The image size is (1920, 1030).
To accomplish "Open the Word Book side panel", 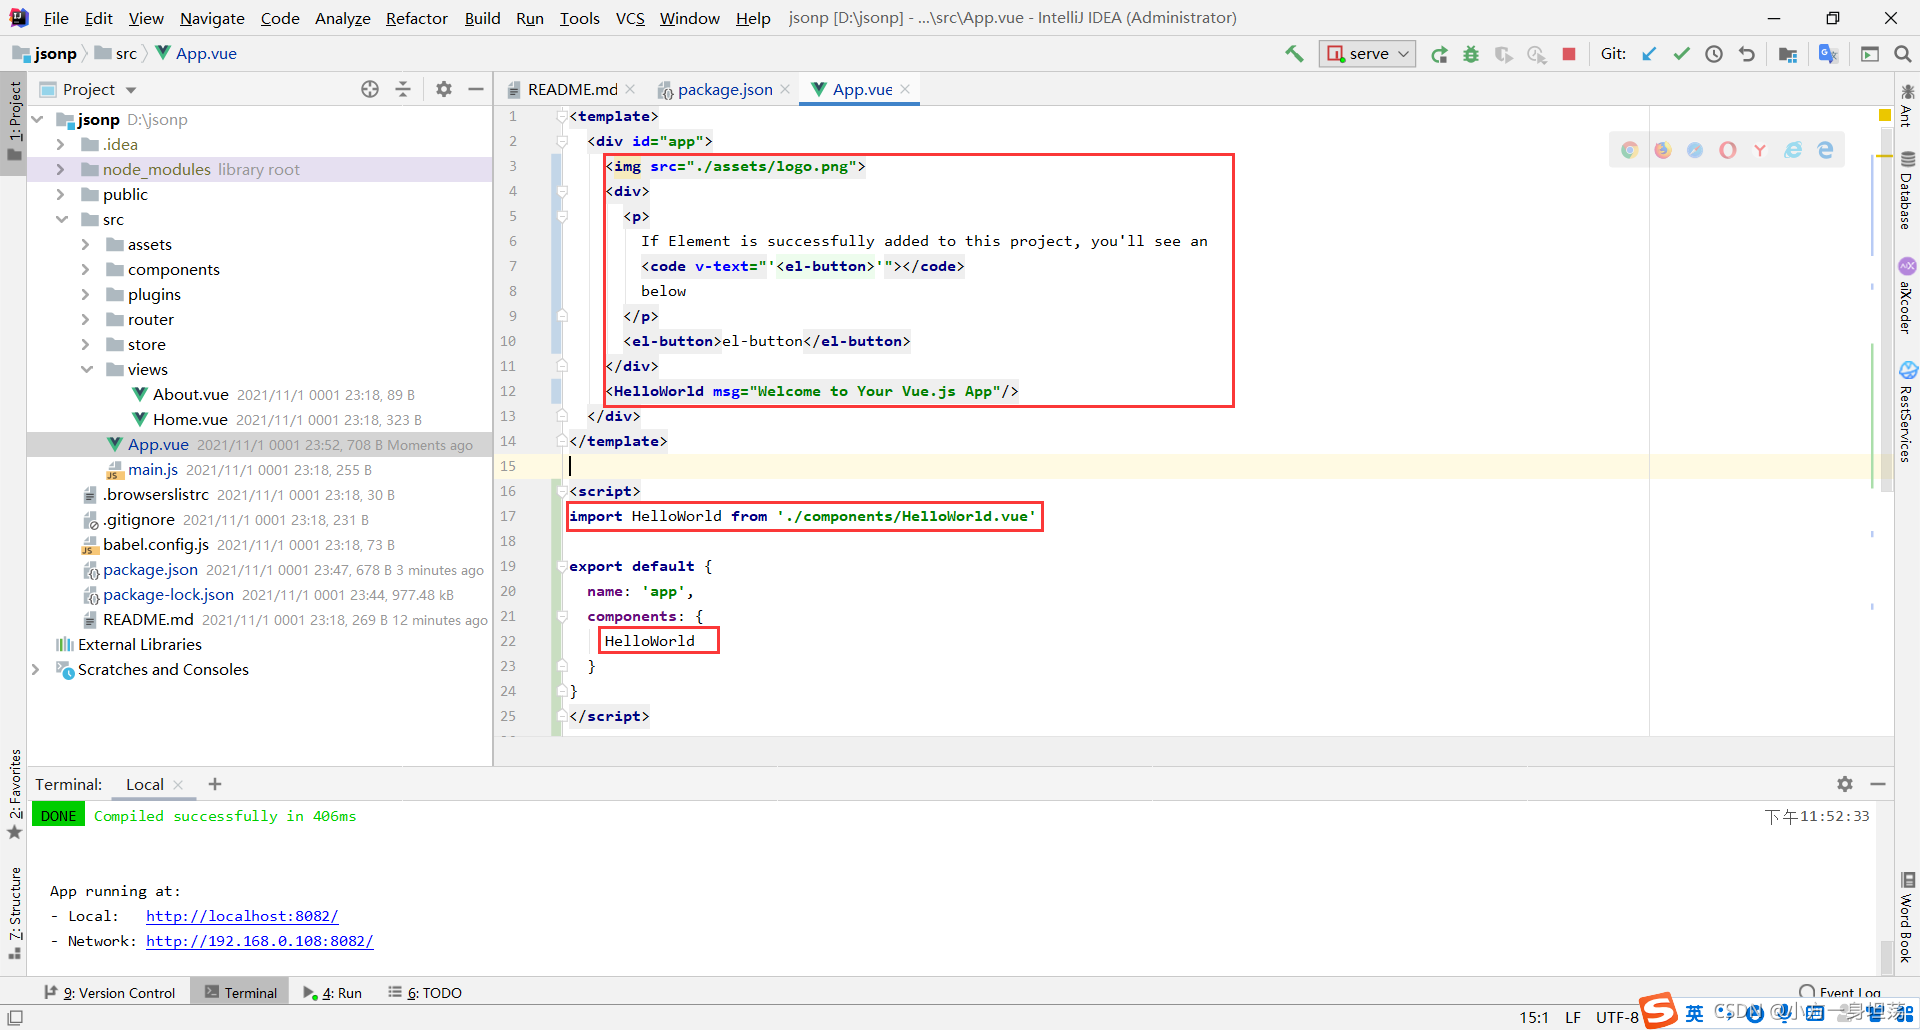I will click(x=1907, y=918).
